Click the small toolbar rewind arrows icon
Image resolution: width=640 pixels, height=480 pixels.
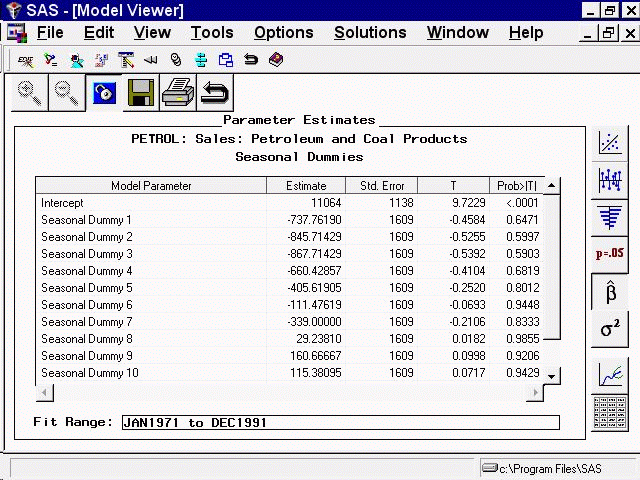pyautogui.click(x=151, y=60)
